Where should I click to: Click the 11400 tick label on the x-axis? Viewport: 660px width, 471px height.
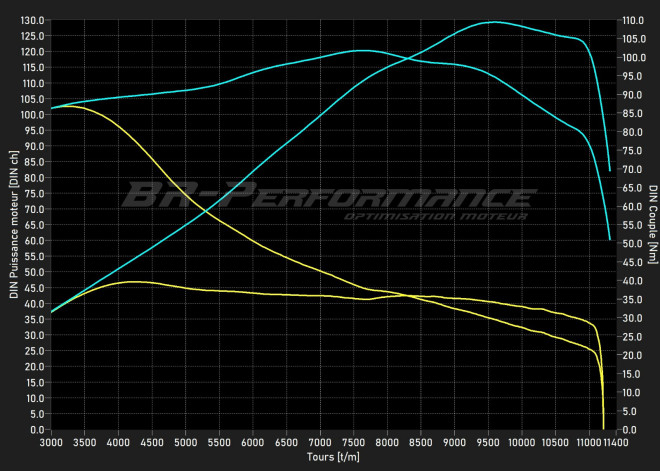614,441
